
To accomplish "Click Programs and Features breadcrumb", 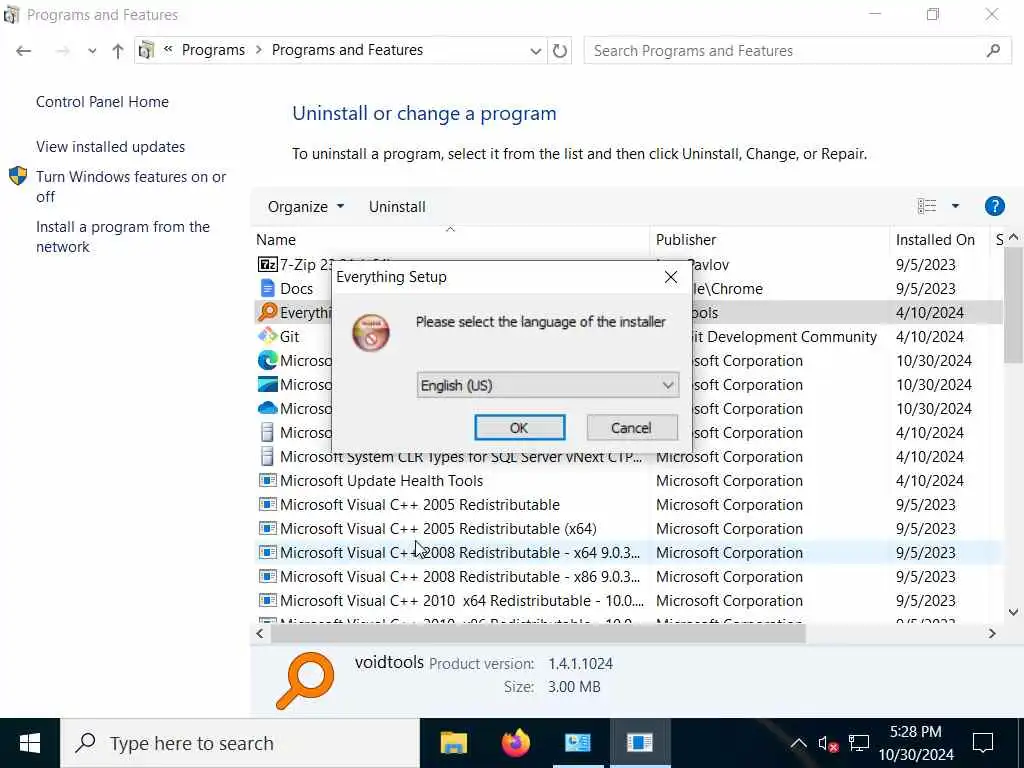I will 347,50.
